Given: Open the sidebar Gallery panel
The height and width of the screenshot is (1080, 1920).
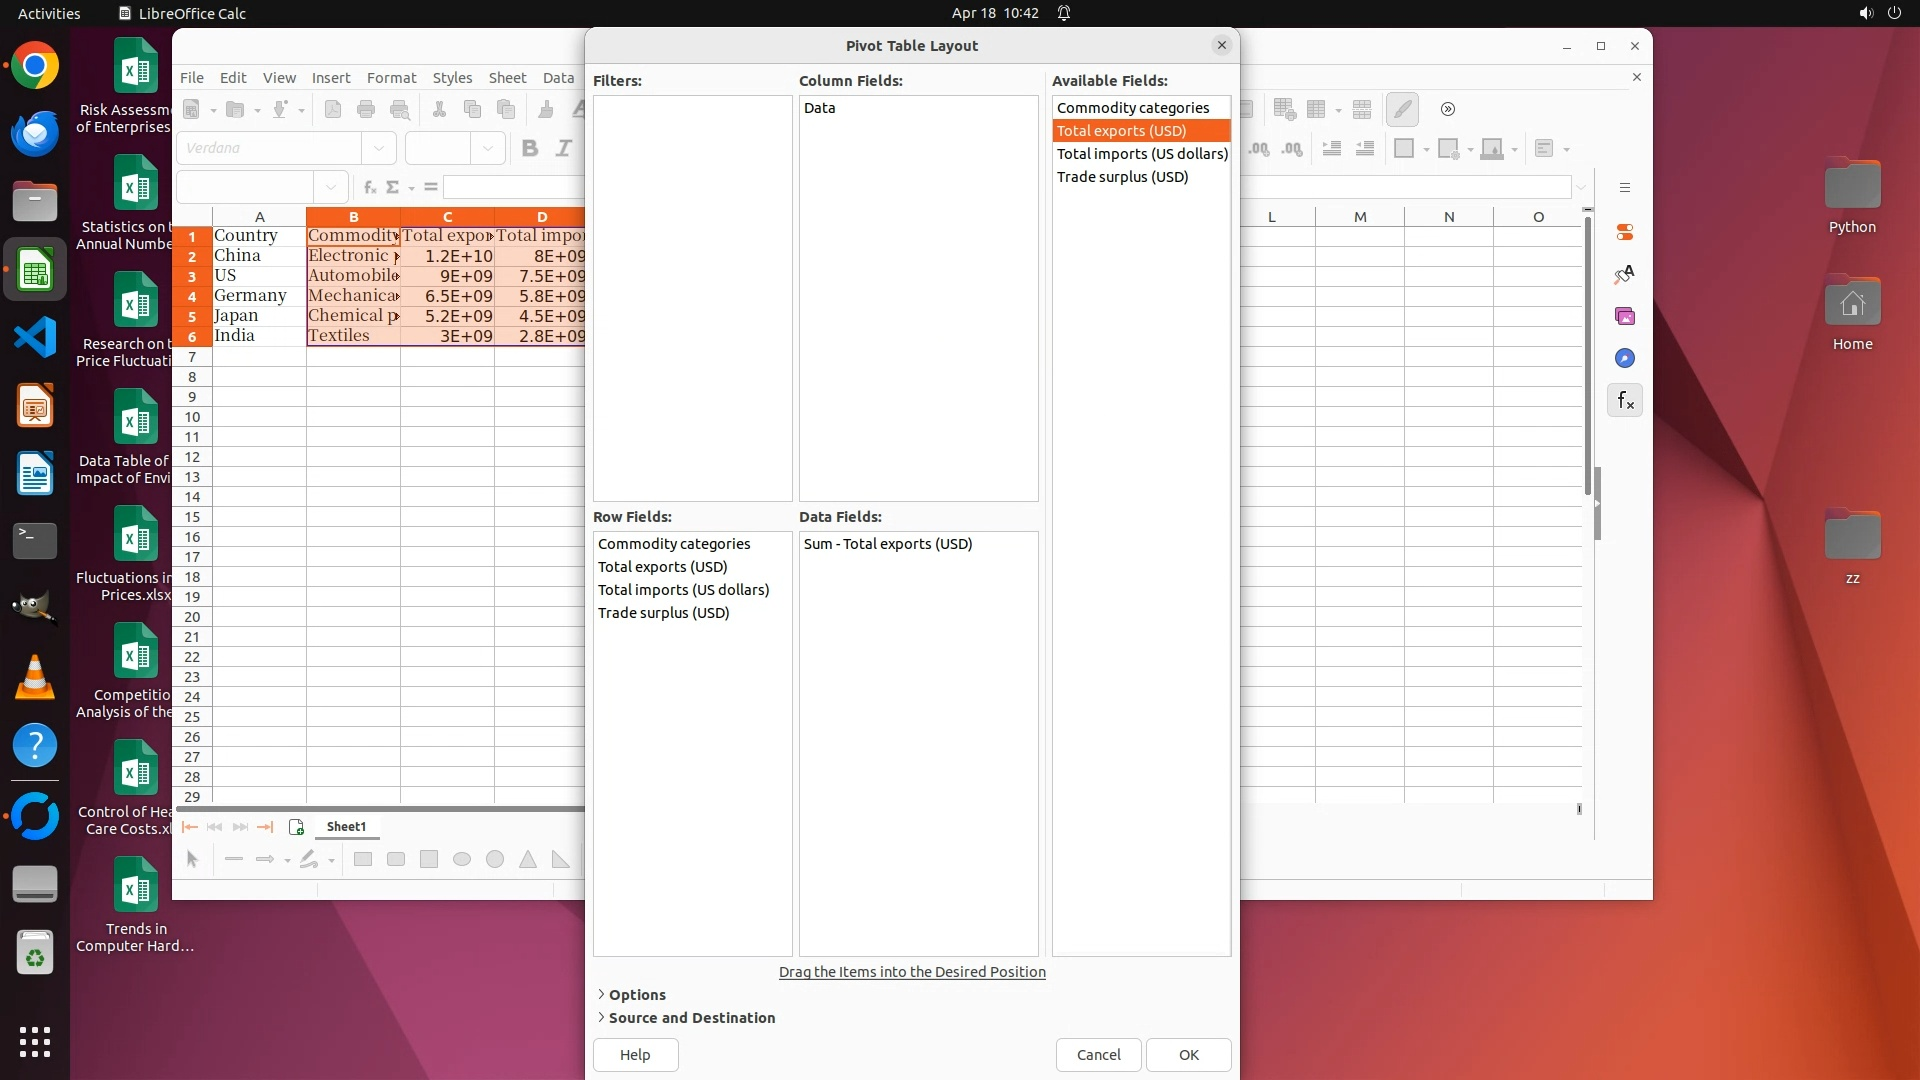Looking at the screenshot, I should 1624,316.
